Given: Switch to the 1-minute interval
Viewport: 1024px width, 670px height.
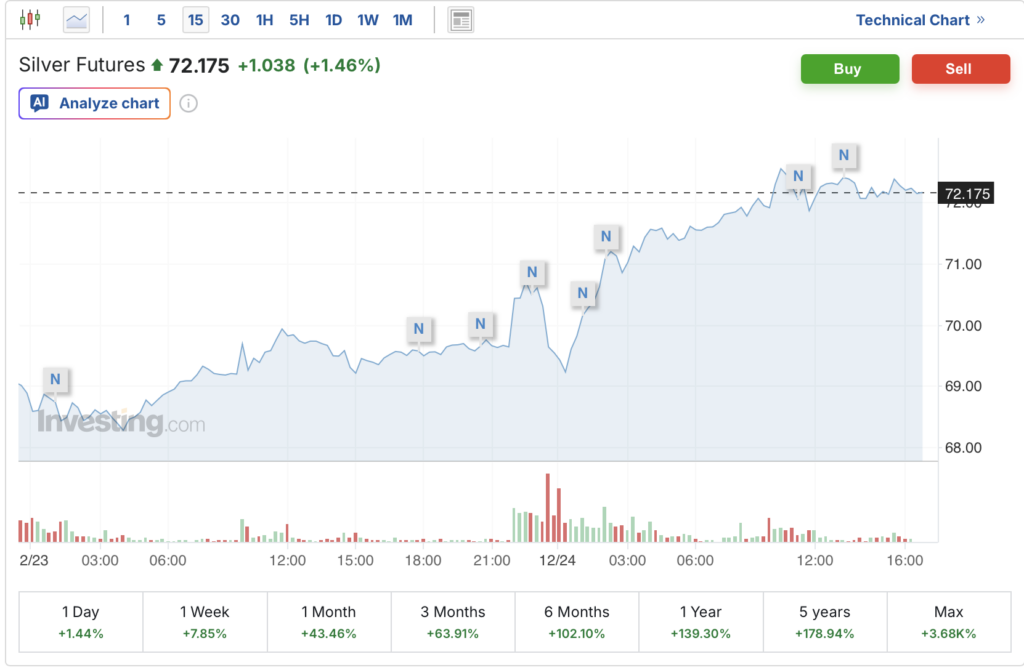Looking at the screenshot, I should pyautogui.click(x=127, y=20).
